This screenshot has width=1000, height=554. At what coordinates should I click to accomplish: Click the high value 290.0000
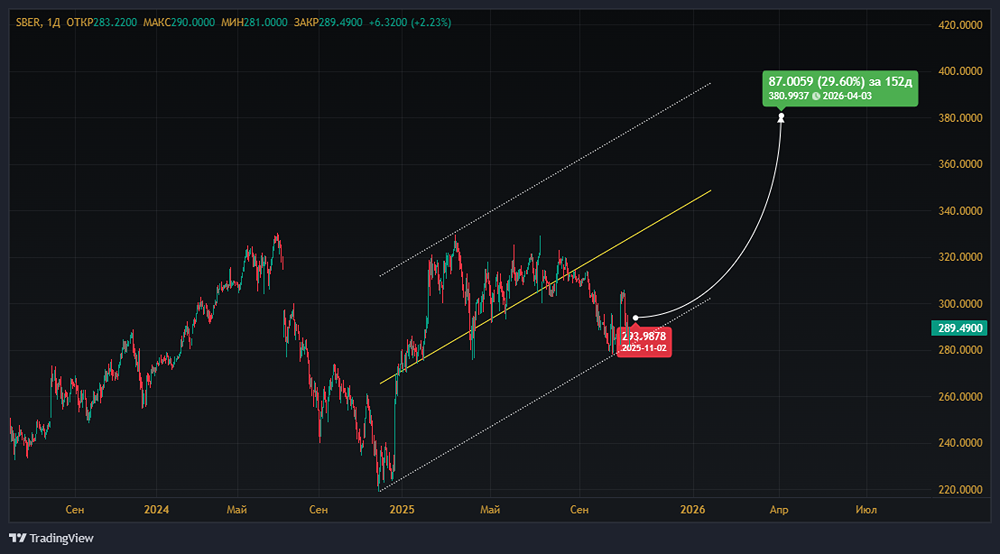(193, 22)
